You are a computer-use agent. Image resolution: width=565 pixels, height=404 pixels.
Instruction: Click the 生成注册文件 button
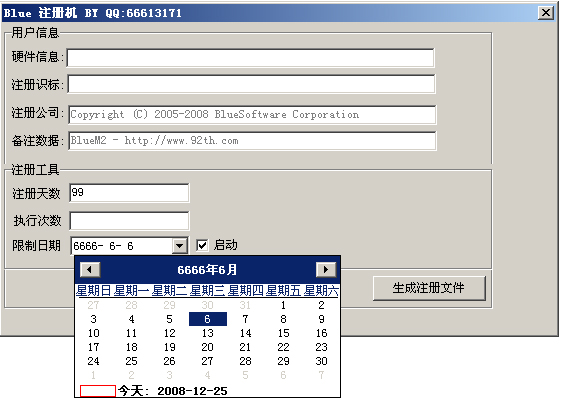pyautogui.click(x=429, y=288)
